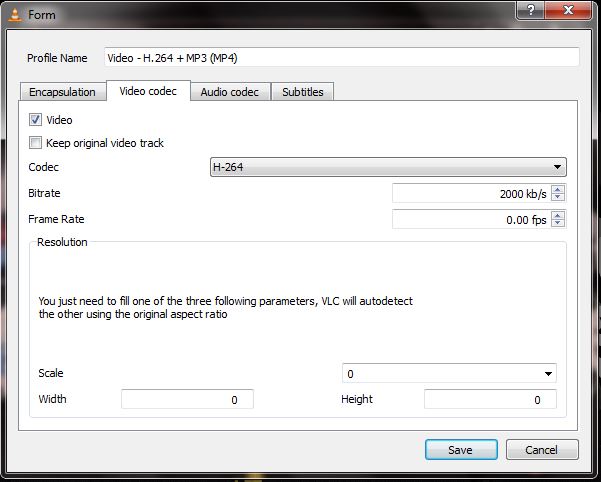
Task: Click the Width input field
Action: tap(187, 399)
